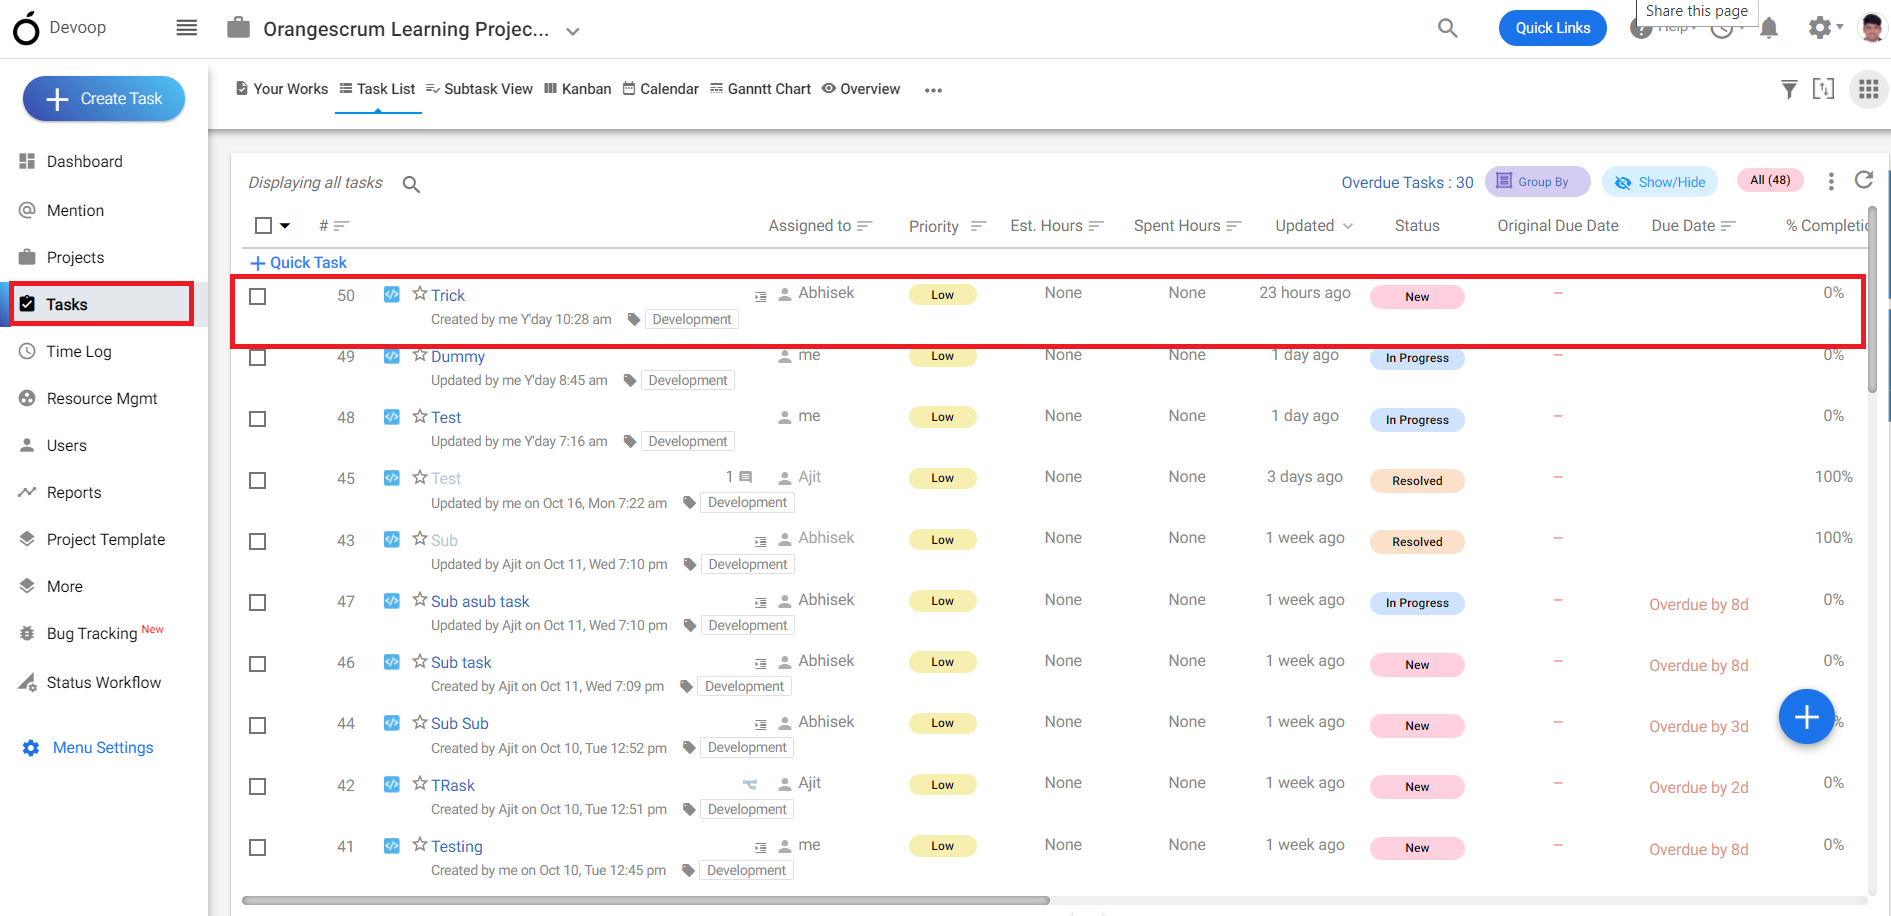Click the Orangescrum logo icon
This screenshot has width=1891, height=916.
tap(27, 29)
